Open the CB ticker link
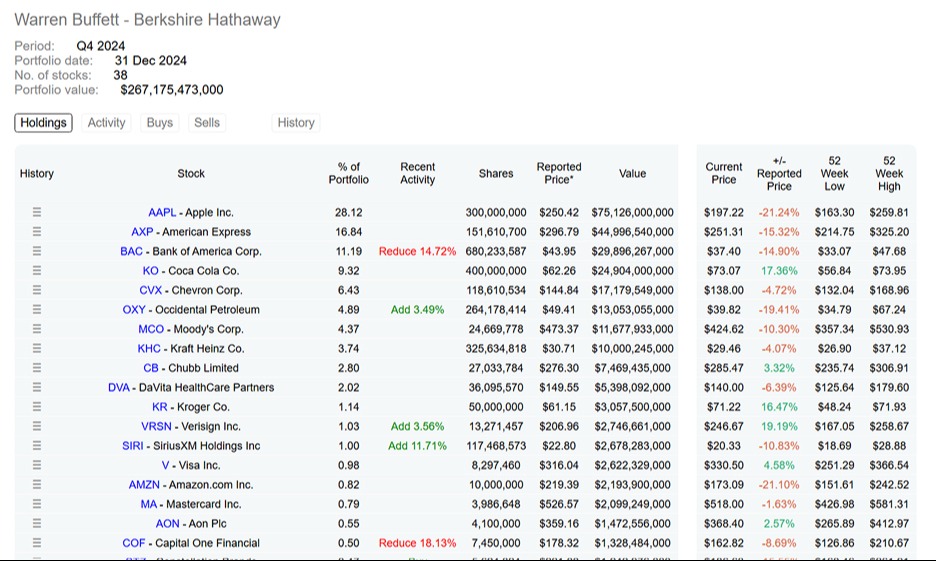 click(x=151, y=368)
